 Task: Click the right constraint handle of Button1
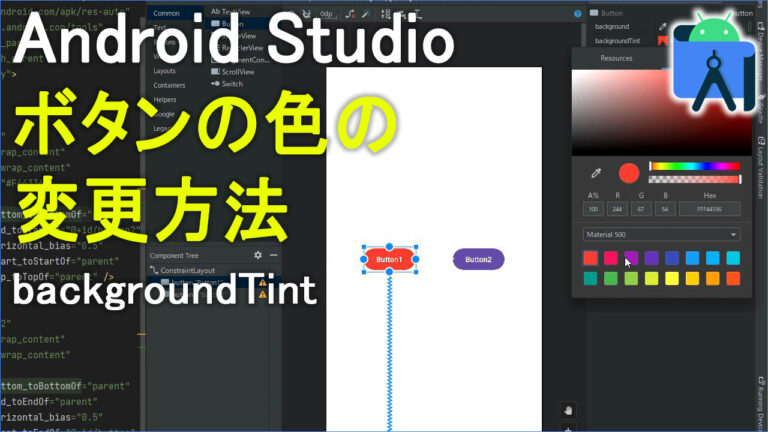415,259
